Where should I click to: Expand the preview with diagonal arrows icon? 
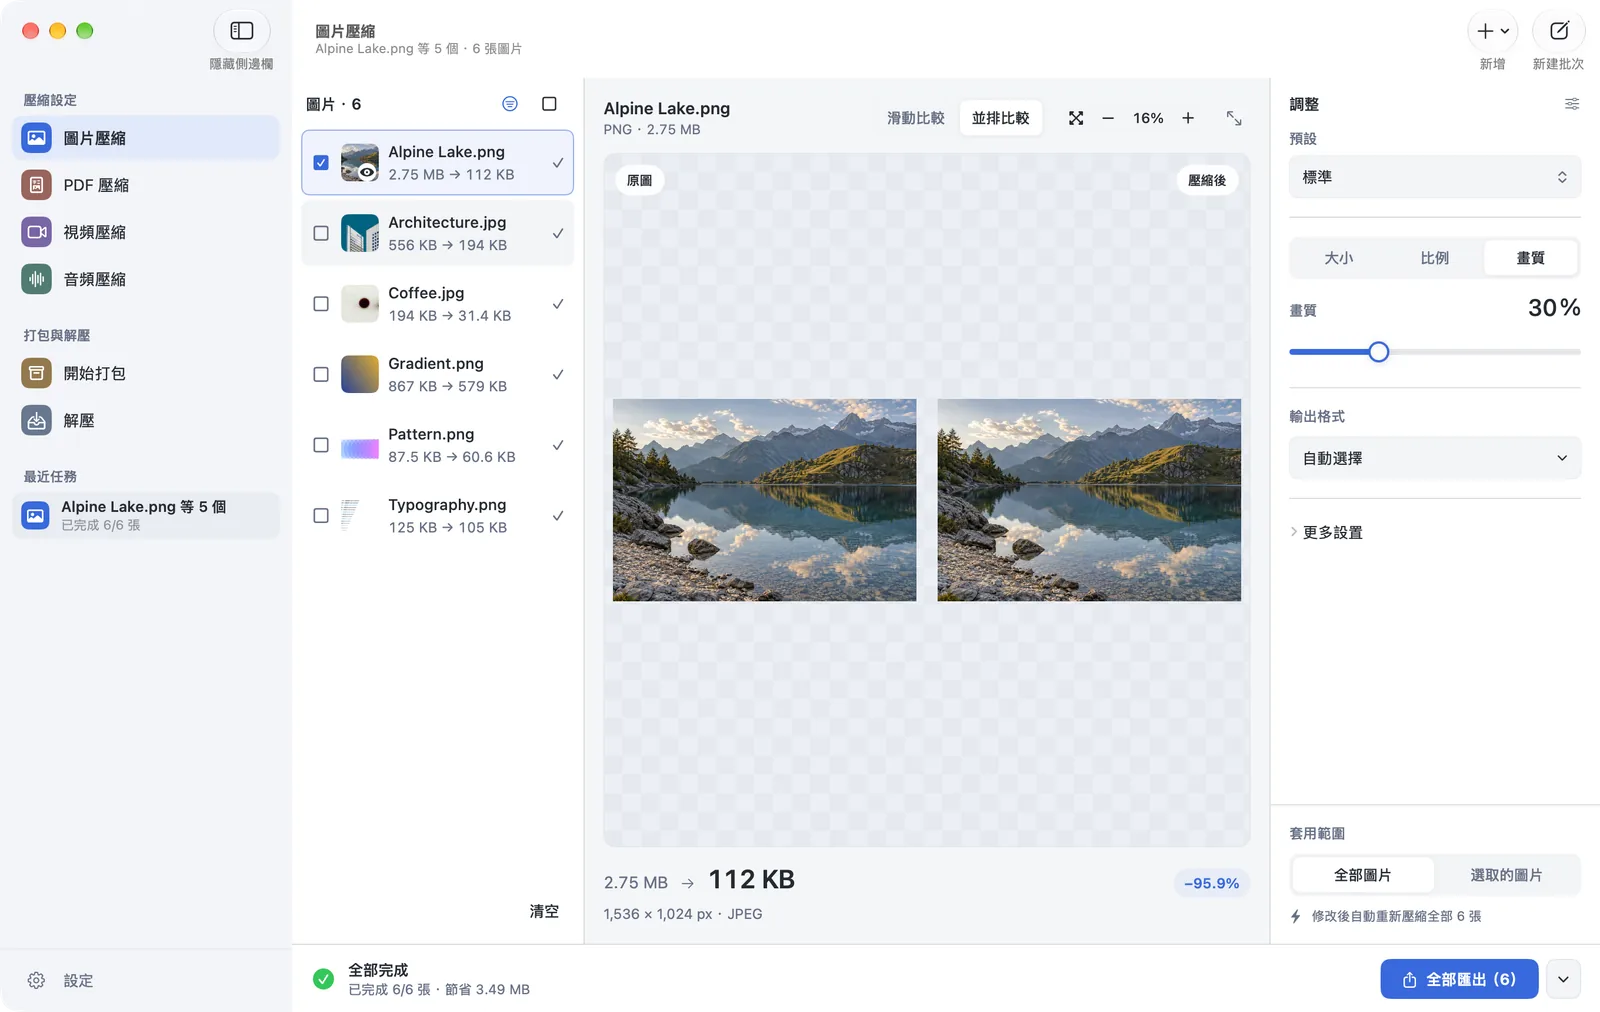coord(1234,118)
